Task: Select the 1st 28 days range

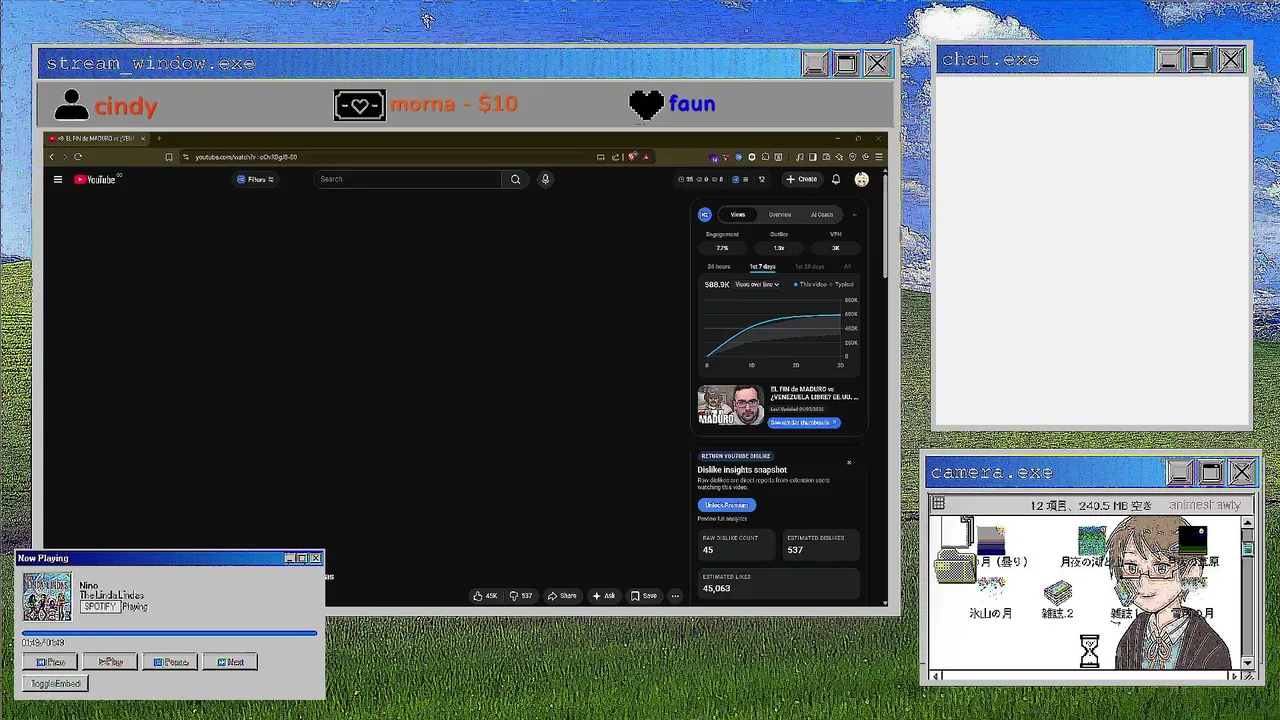Action: pyautogui.click(x=810, y=266)
